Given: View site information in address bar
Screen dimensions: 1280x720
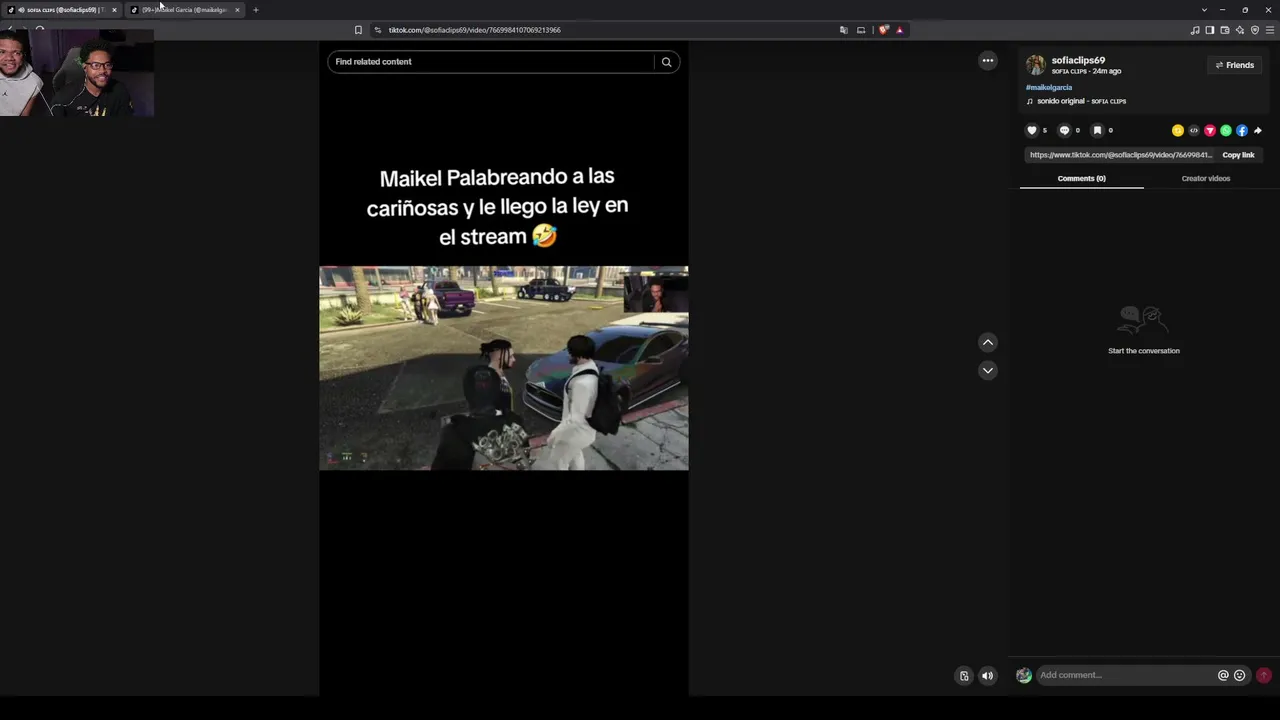Looking at the screenshot, I should point(377,30).
